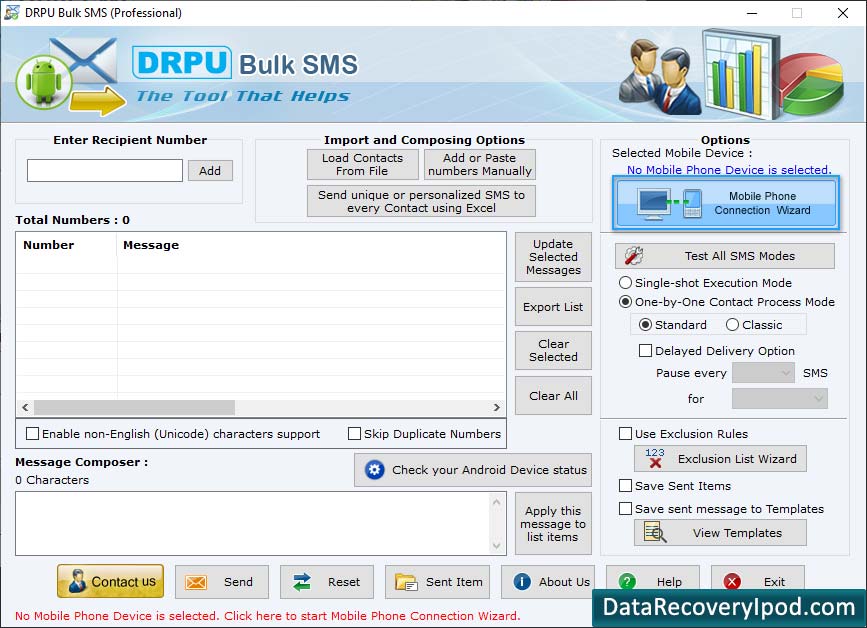This screenshot has width=867, height=628.
Task: Click the Clear Selected button
Action: point(553,350)
